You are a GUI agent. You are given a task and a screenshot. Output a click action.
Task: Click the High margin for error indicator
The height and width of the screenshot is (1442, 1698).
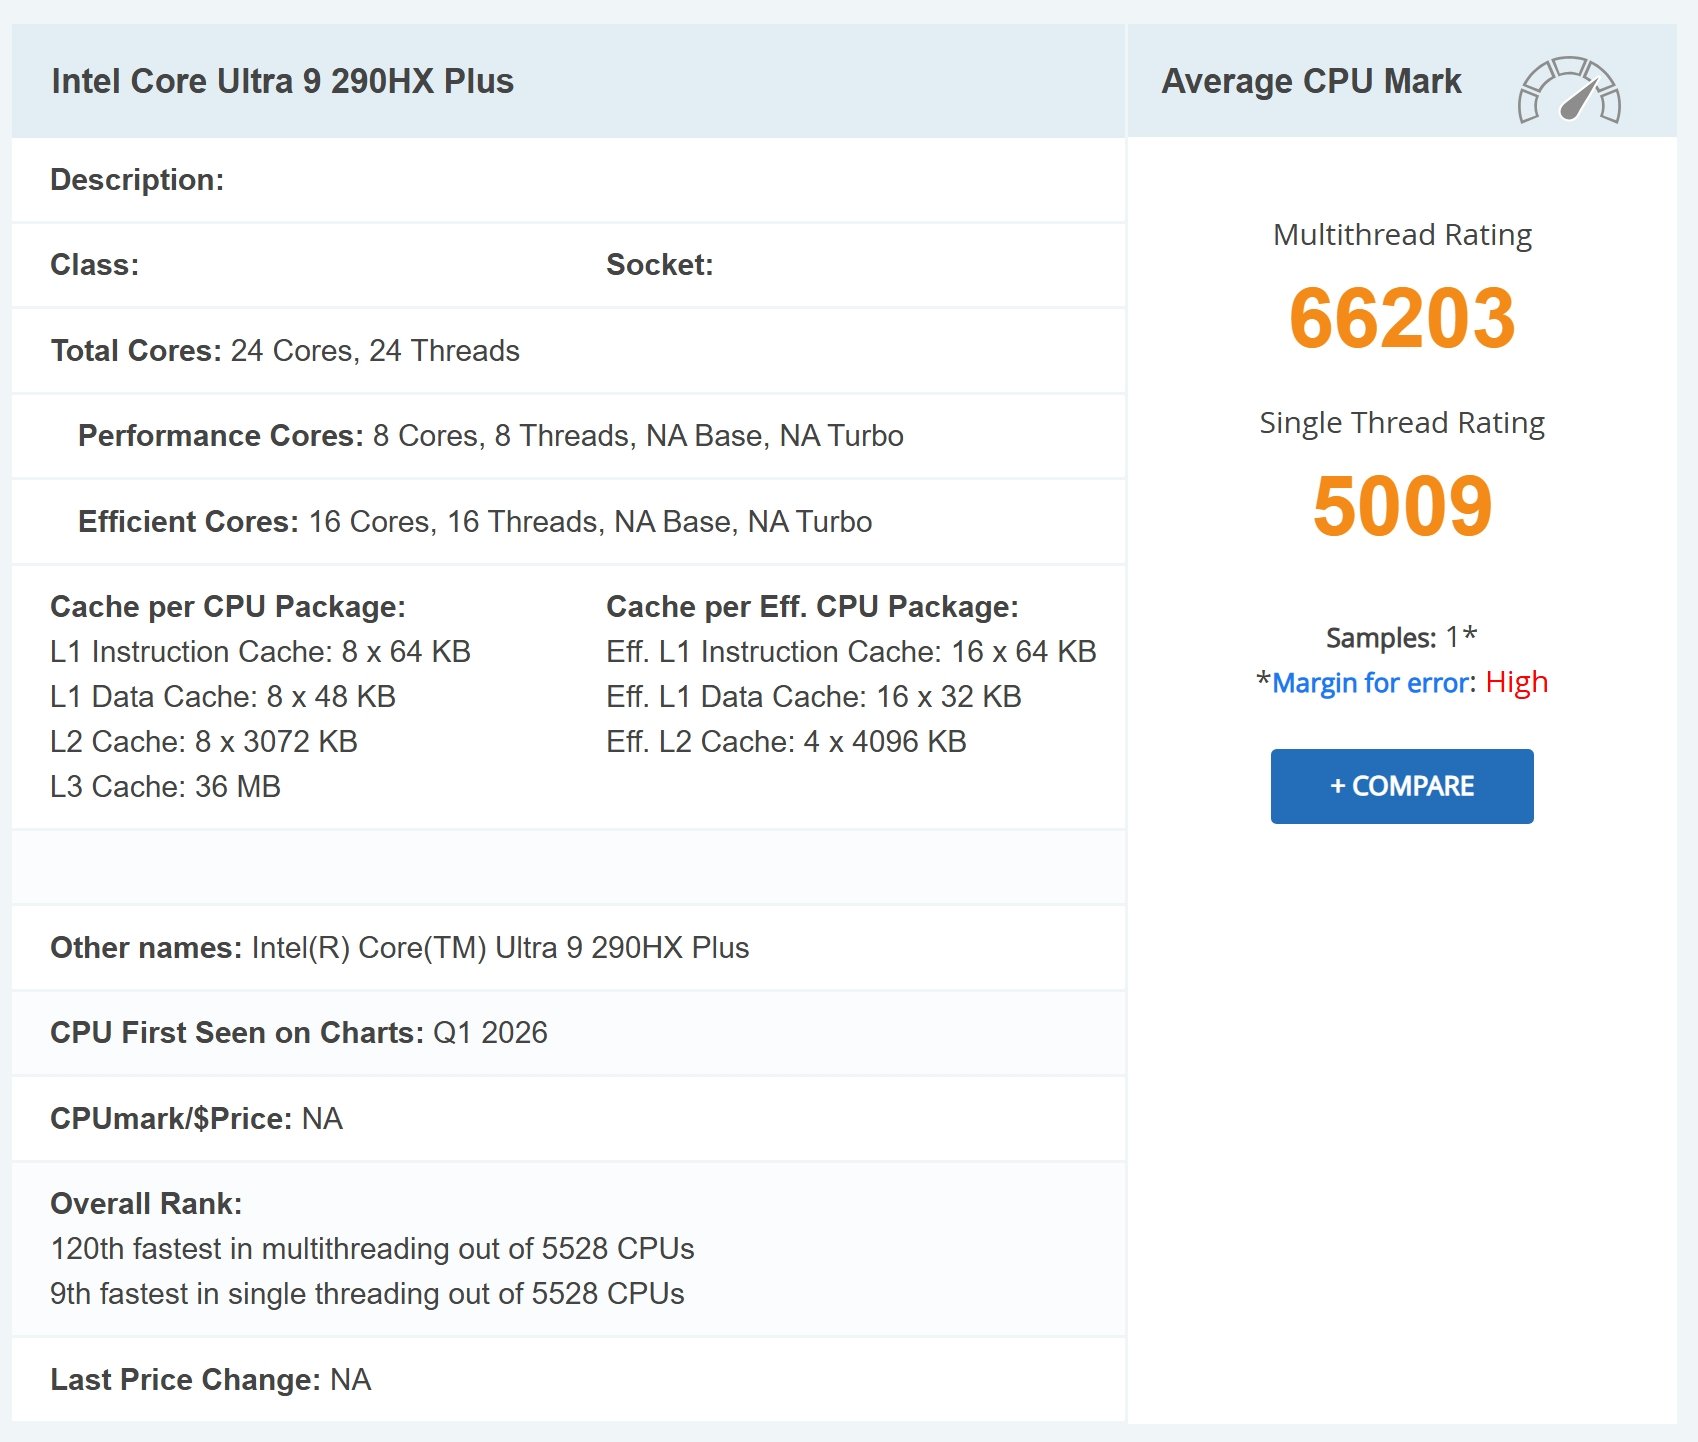[1516, 681]
